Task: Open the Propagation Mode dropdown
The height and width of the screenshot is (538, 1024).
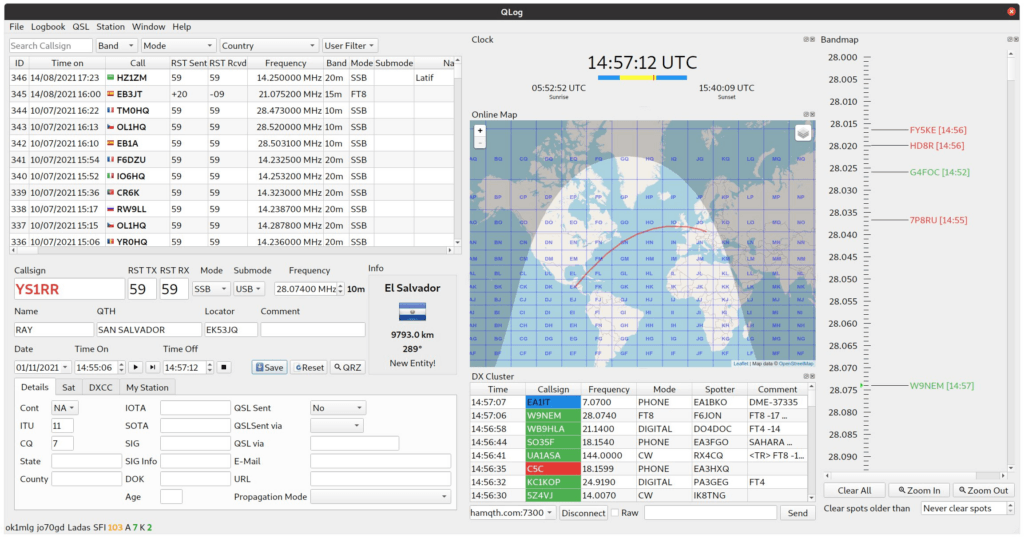Action: pos(380,497)
